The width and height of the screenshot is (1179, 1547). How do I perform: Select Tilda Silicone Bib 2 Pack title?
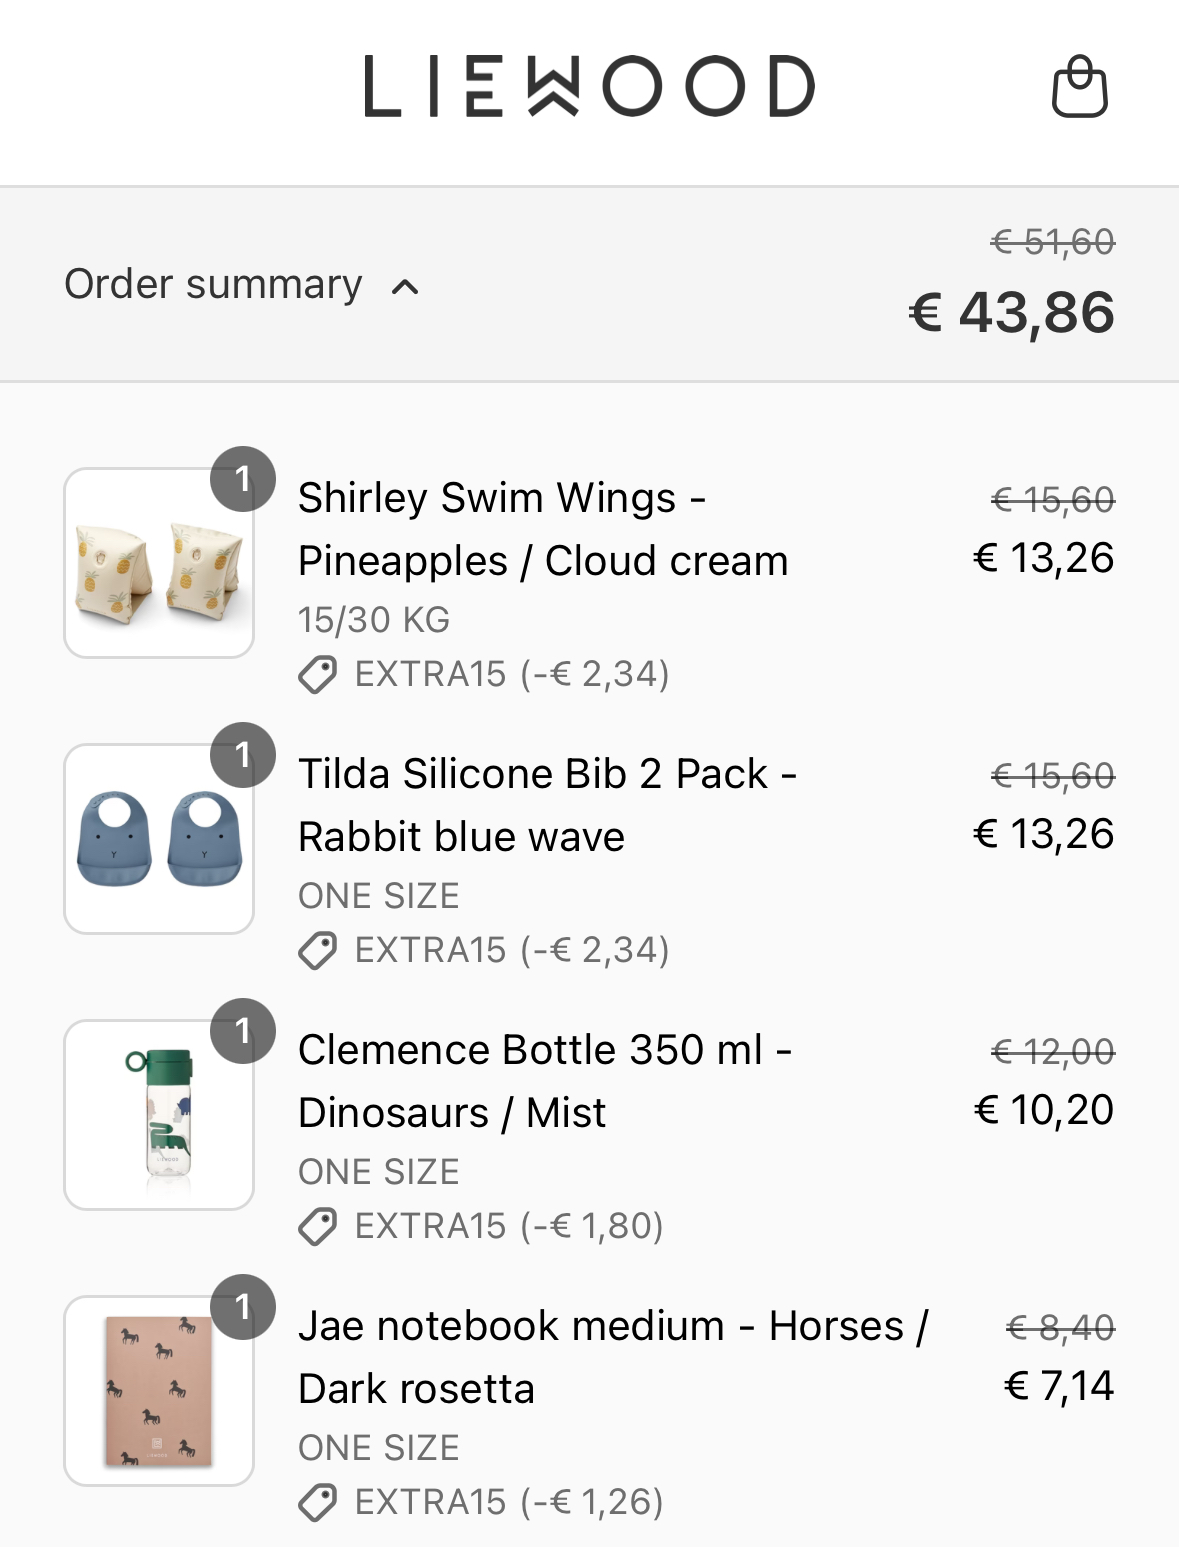[x=547, y=805]
